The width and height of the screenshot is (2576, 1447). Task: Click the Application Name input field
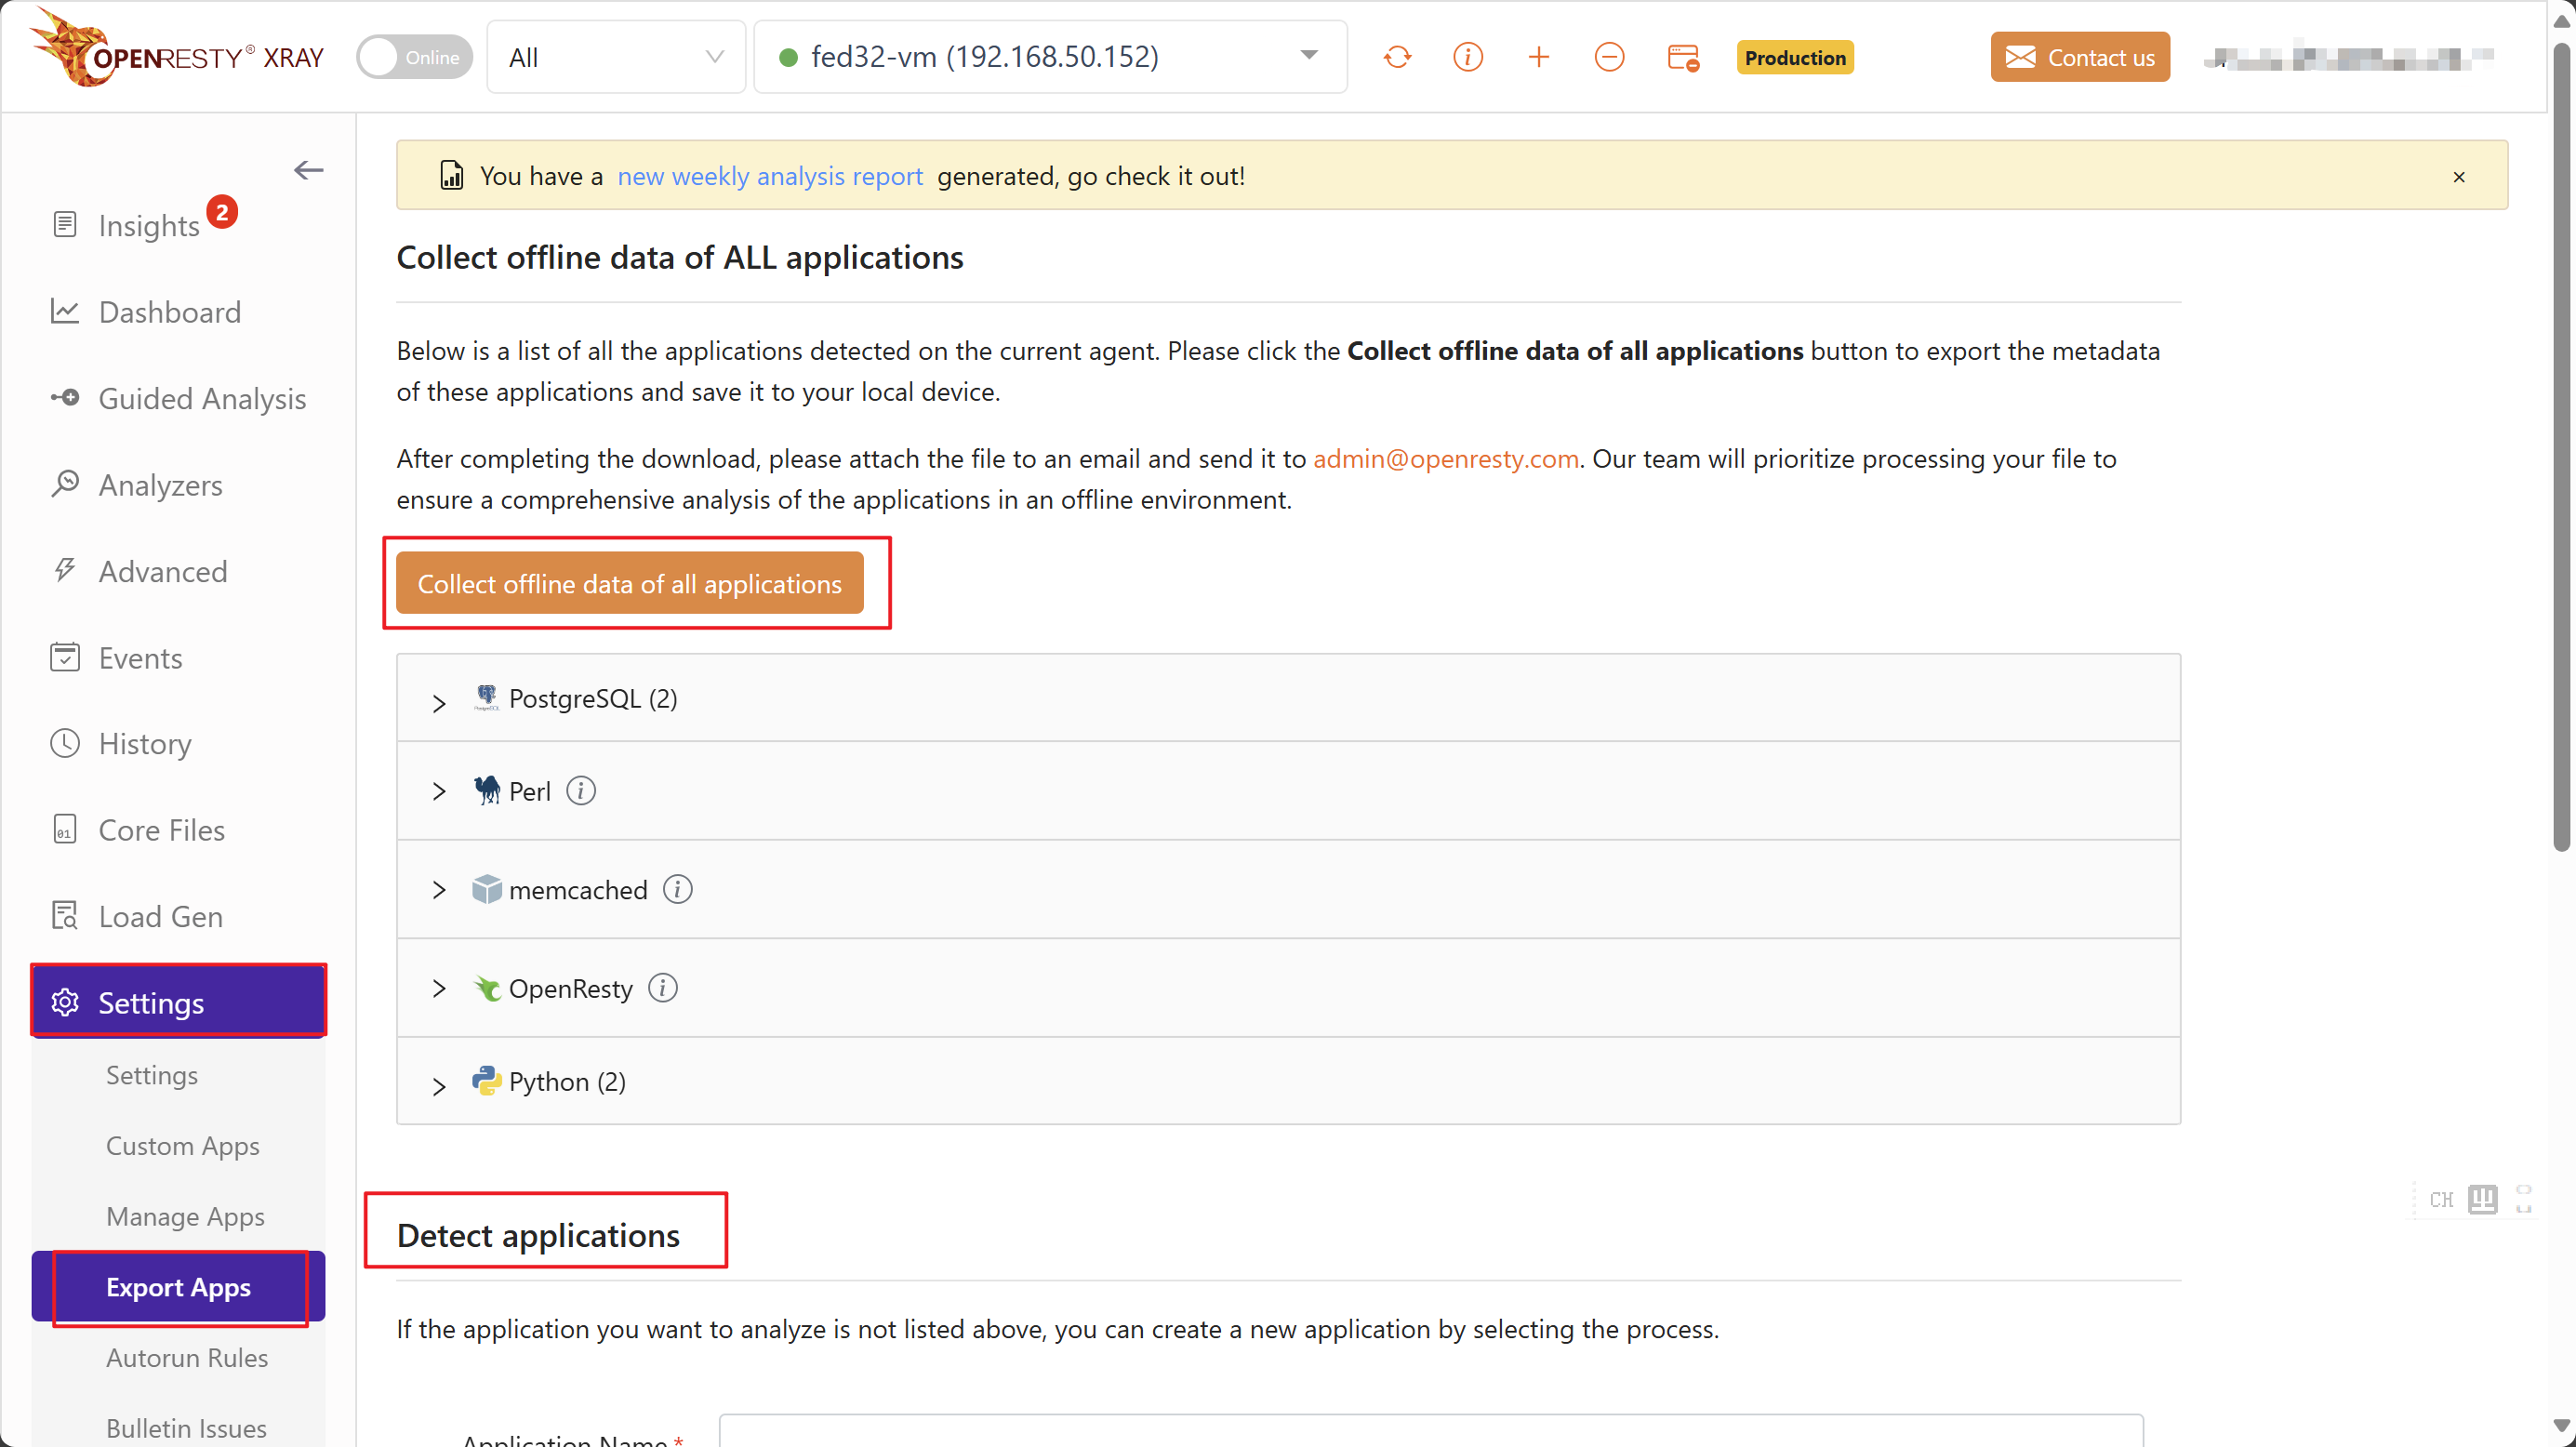coord(1430,1431)
